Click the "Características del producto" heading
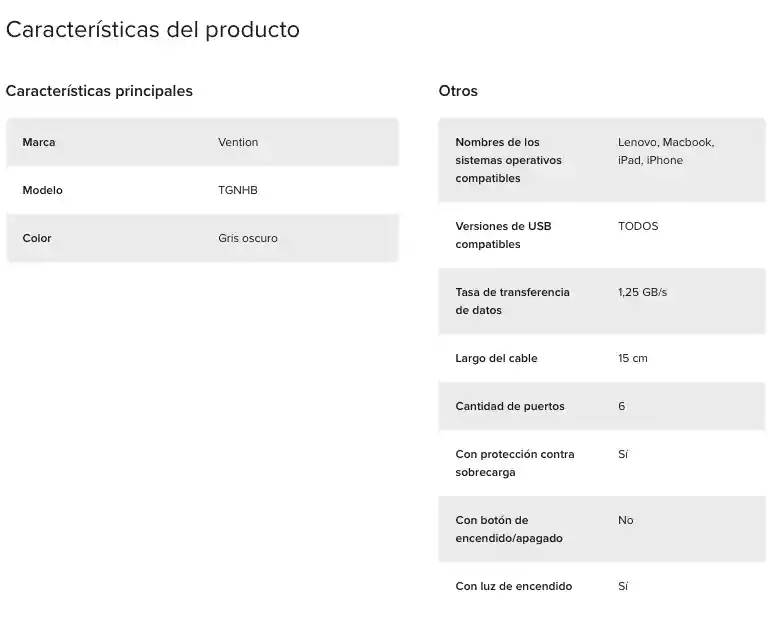This screenshot has height=627, width=774. click(x=153, y=30)
